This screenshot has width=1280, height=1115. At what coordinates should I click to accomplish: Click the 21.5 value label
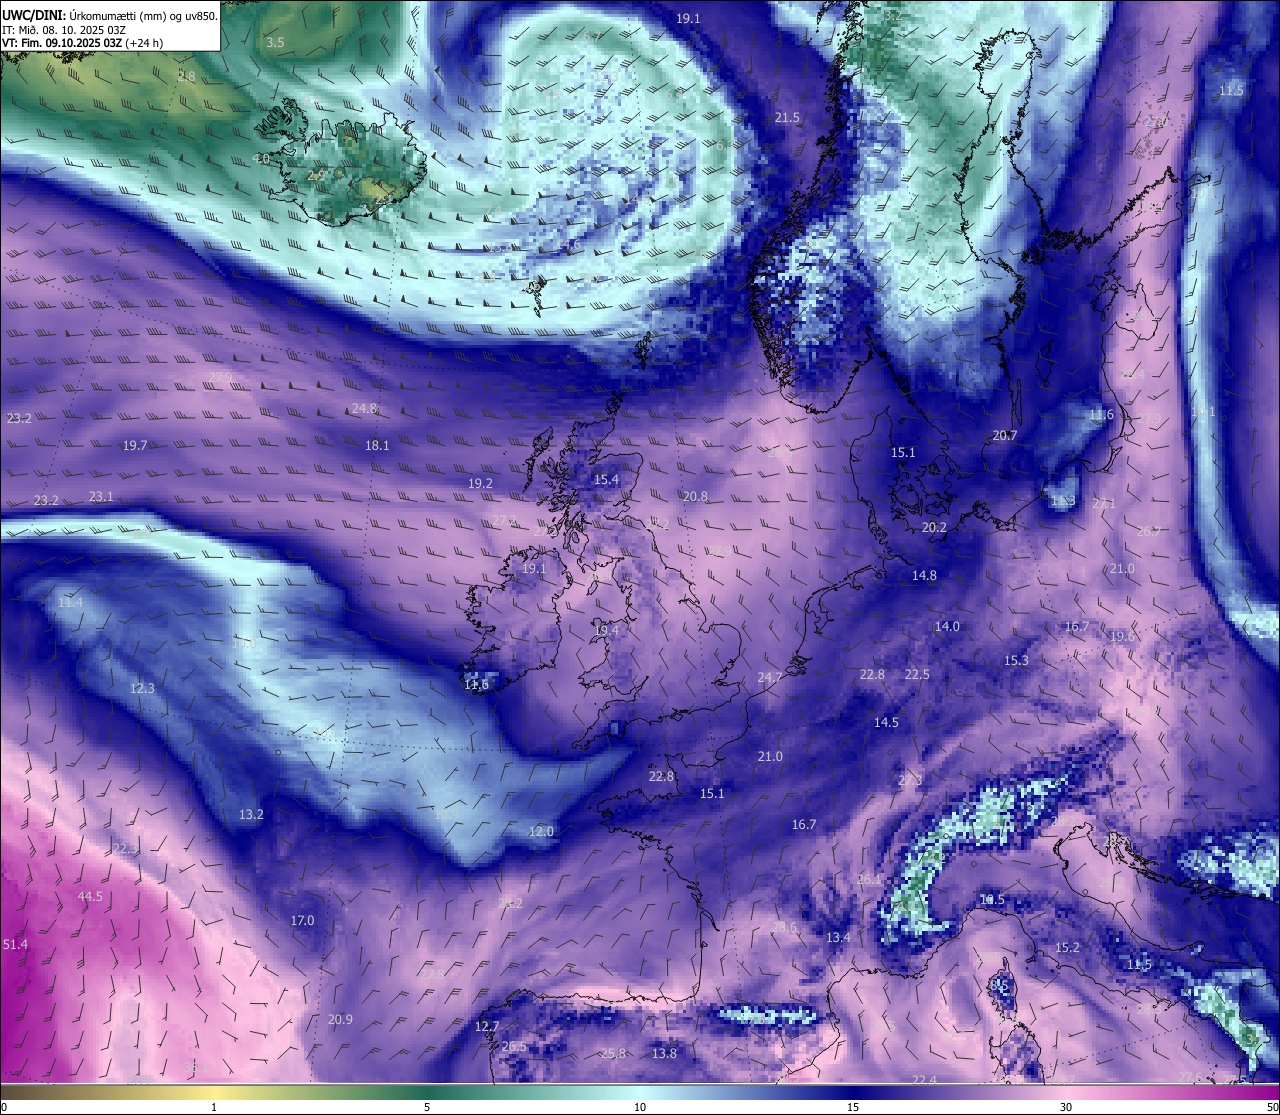coord(787,117)
